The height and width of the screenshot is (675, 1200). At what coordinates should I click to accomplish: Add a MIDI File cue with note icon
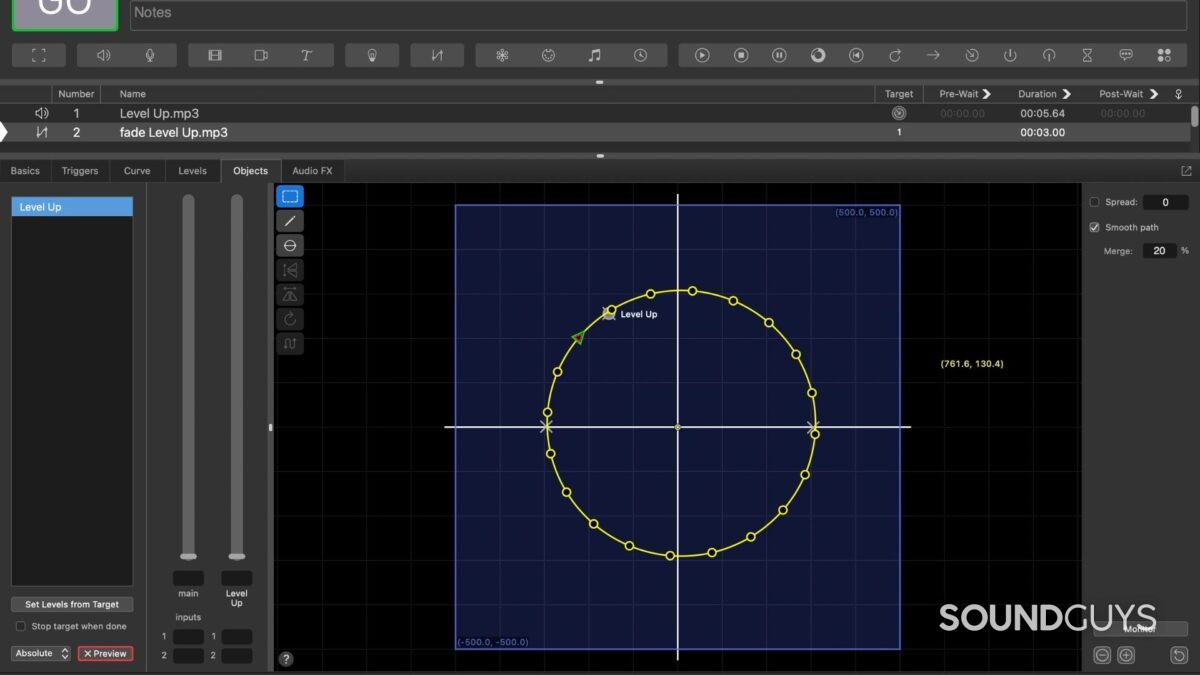coord(594,55)
